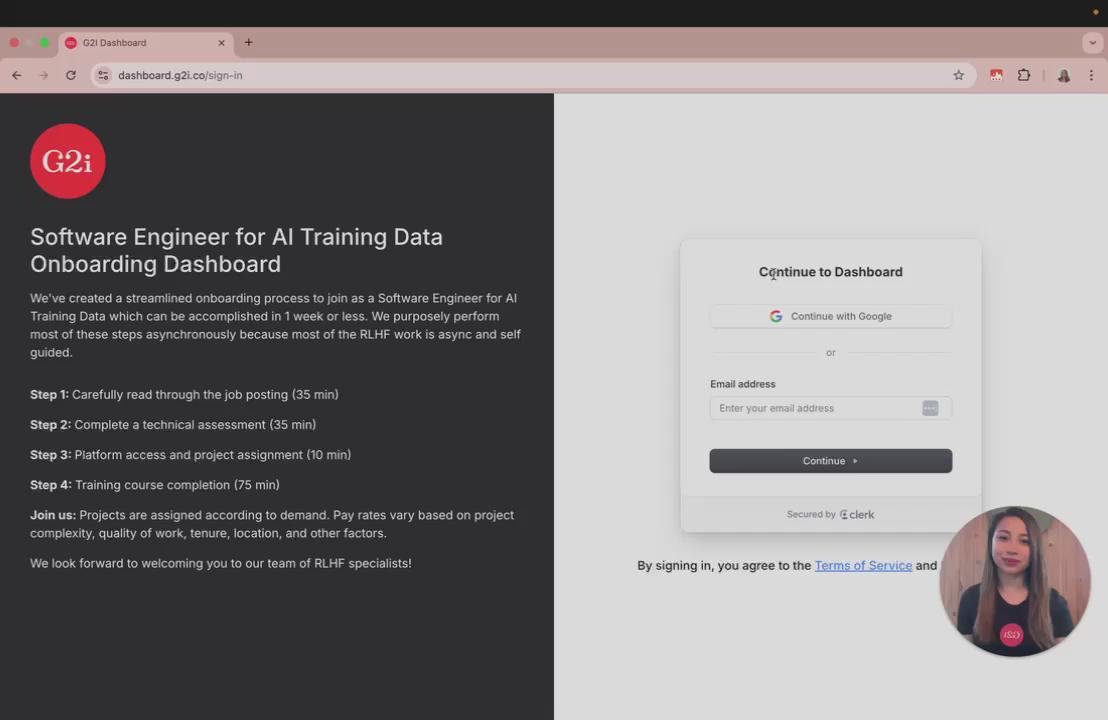1108x720 pixels.
Task: Click the 'We look forward to welcoming' line
Action: [x=220, y=563]
